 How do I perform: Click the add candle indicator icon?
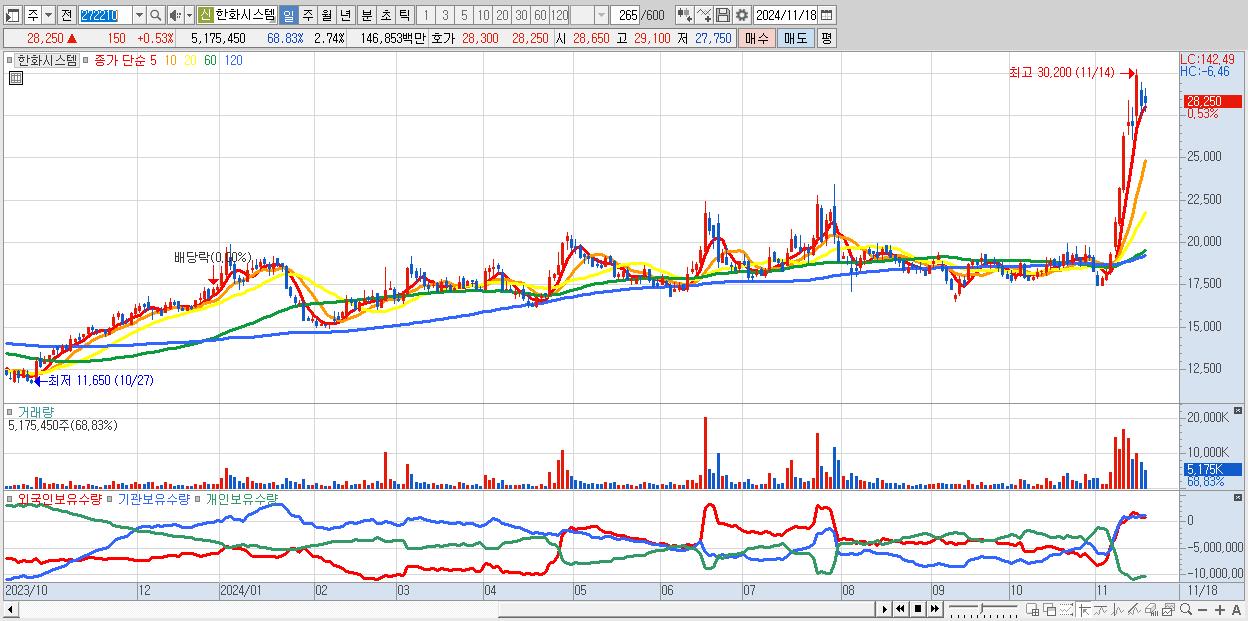[x=684, y=15]
